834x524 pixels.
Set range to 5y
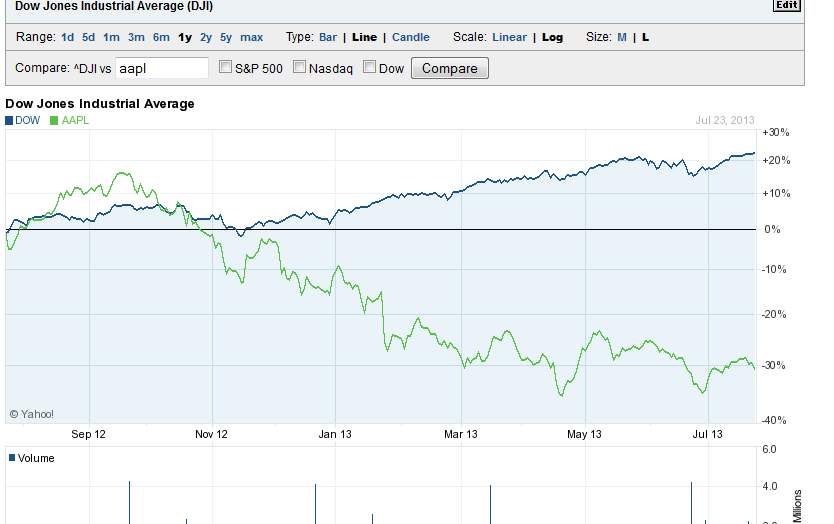[x=226, y=37]
